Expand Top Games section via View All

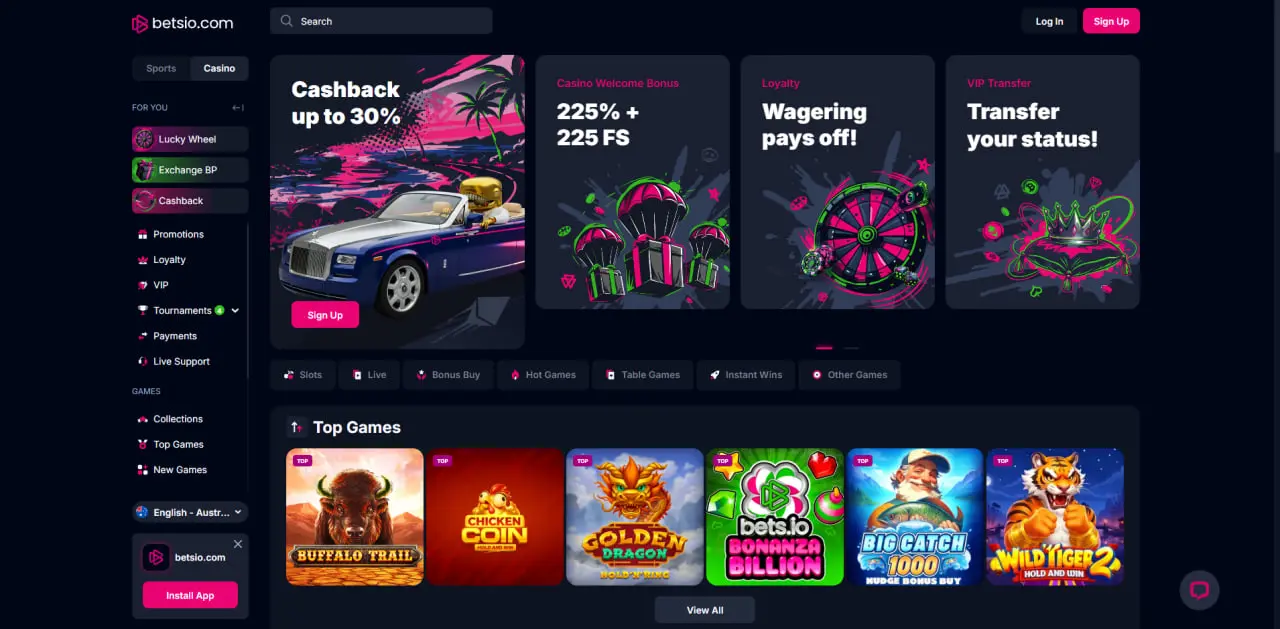coord(705,610)
